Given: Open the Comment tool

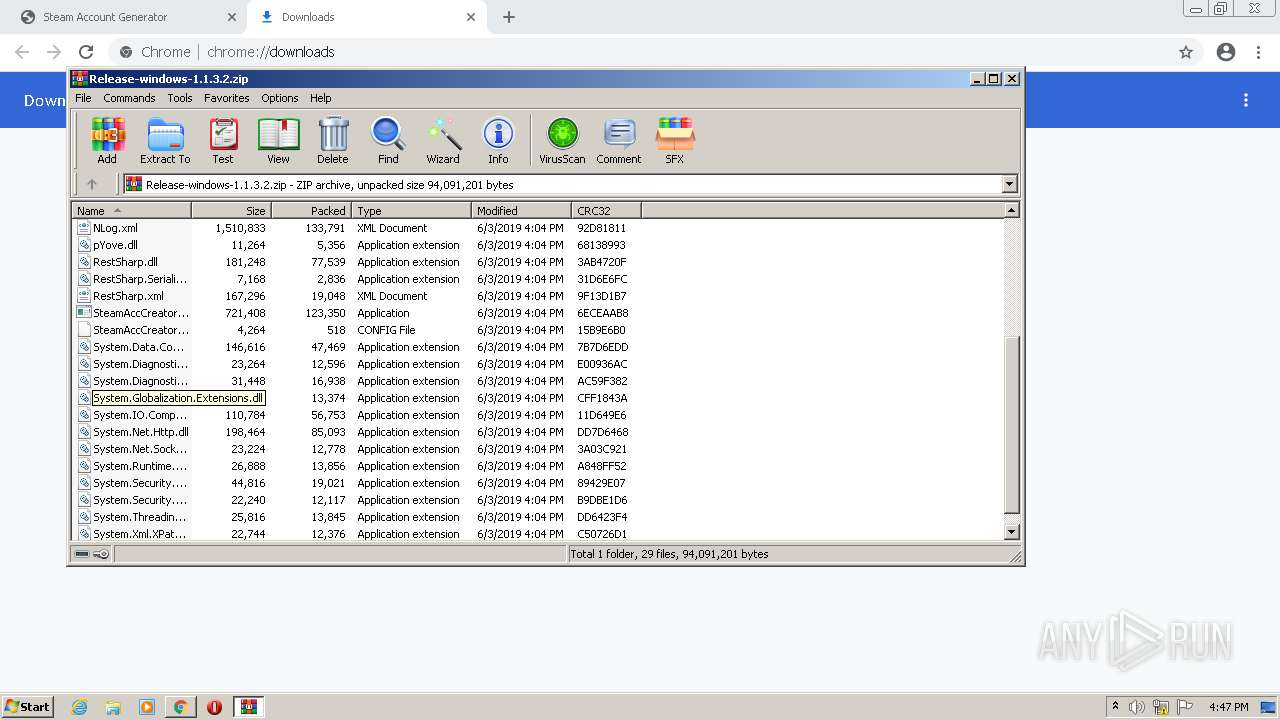Looking at the screenshot, I should [619, 141].
